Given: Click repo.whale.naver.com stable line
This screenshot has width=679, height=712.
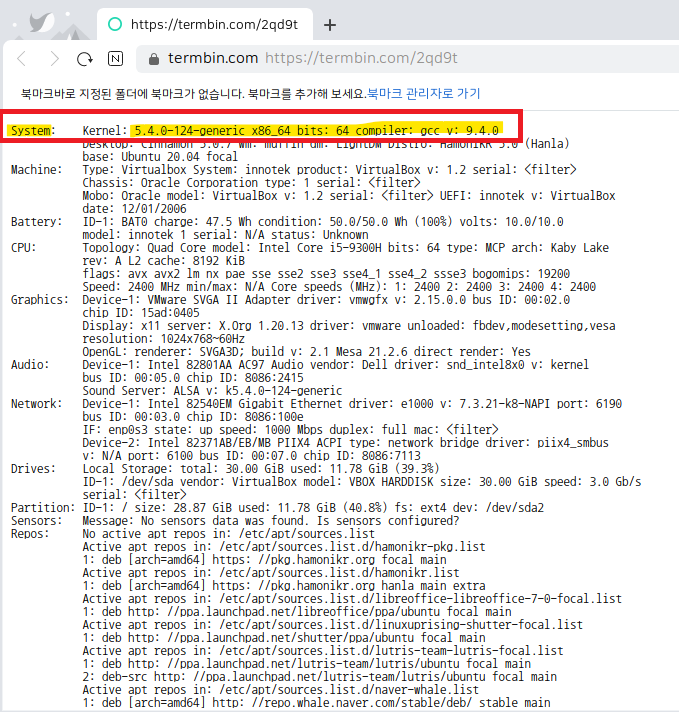Looking at the screenshot, I should (316, 703).
